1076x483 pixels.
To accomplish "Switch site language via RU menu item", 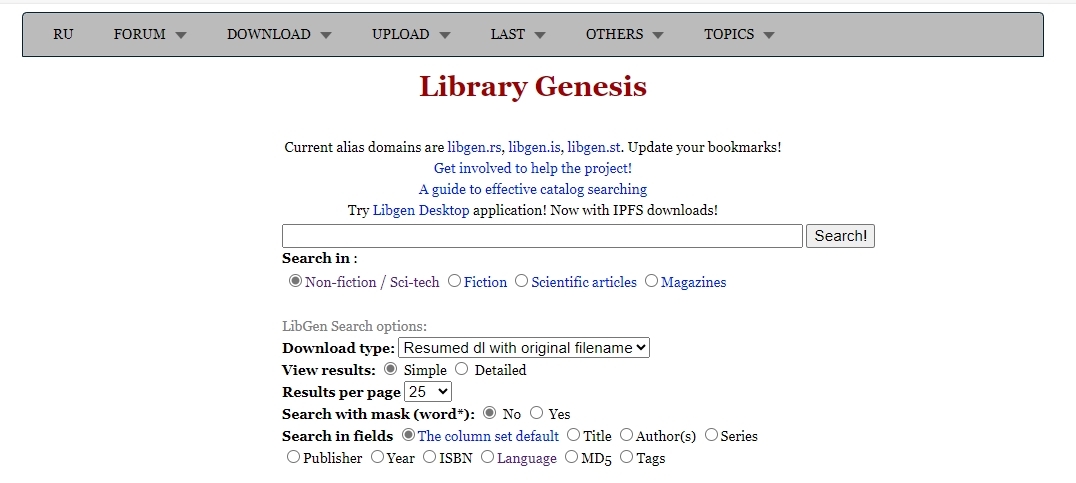I will coord(63,34).
